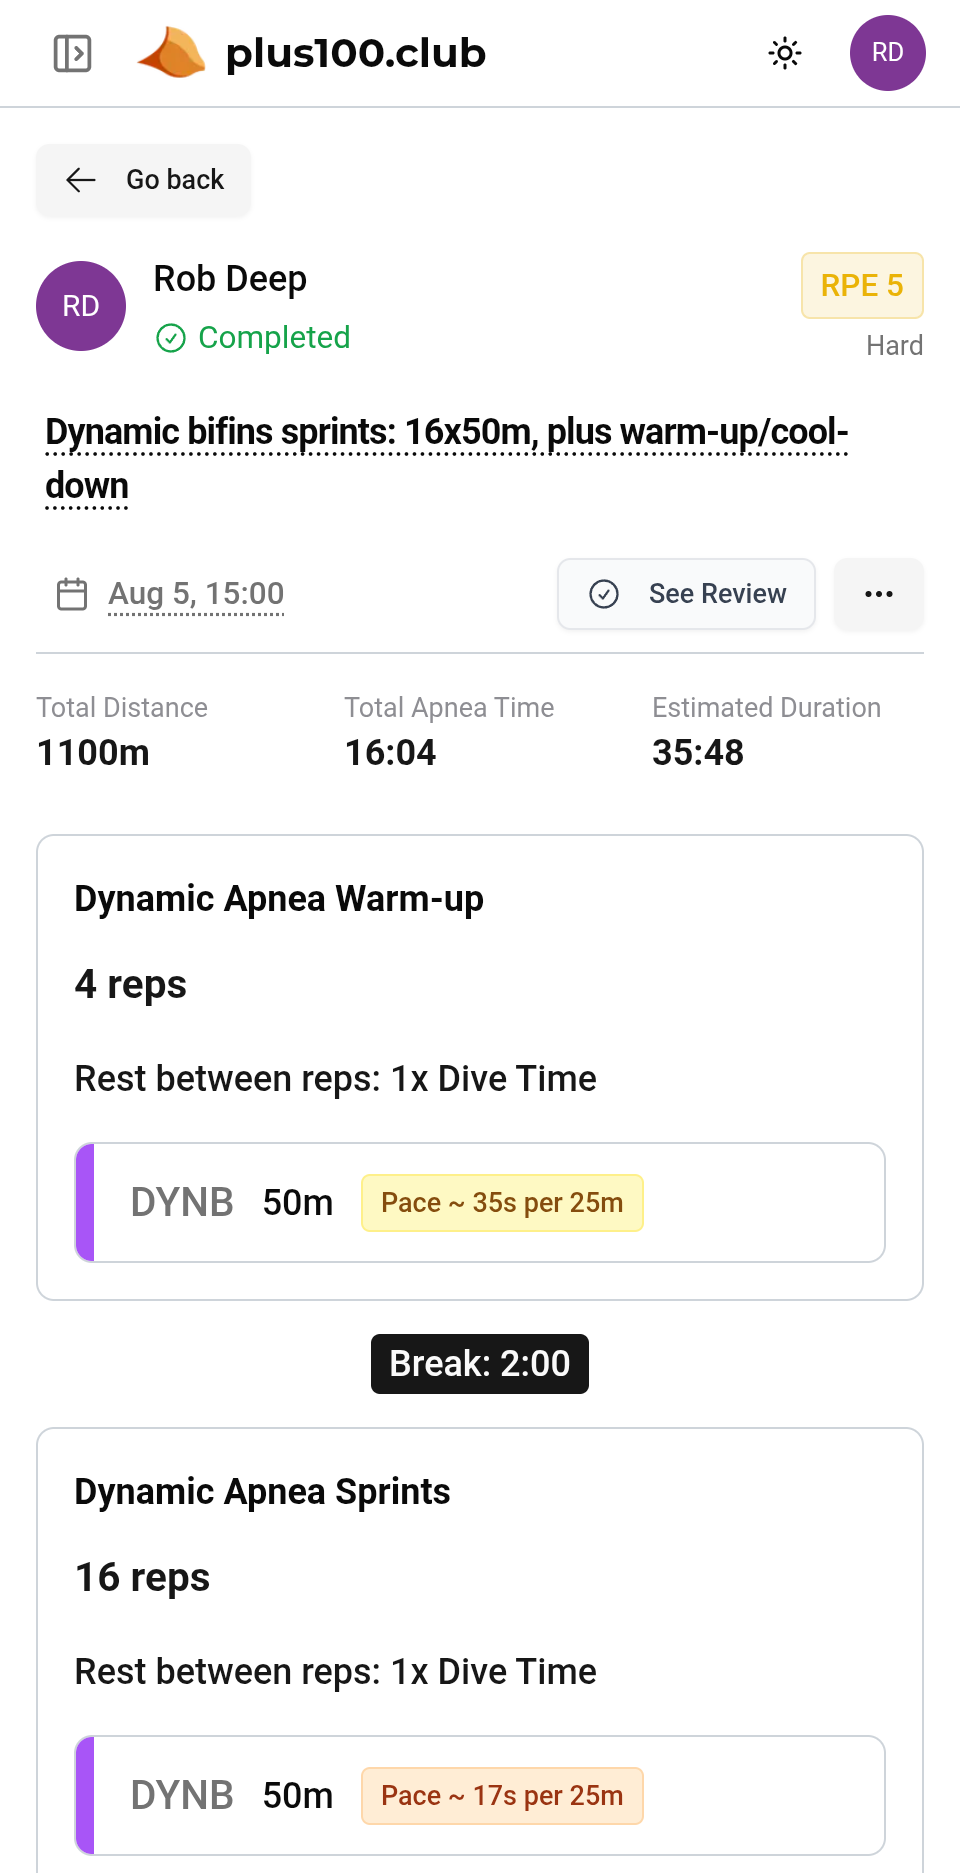Click the Pace ~ 35s per 25m badge
Viewport: 960px width, 1873px height.
[x=502, y=1202]
